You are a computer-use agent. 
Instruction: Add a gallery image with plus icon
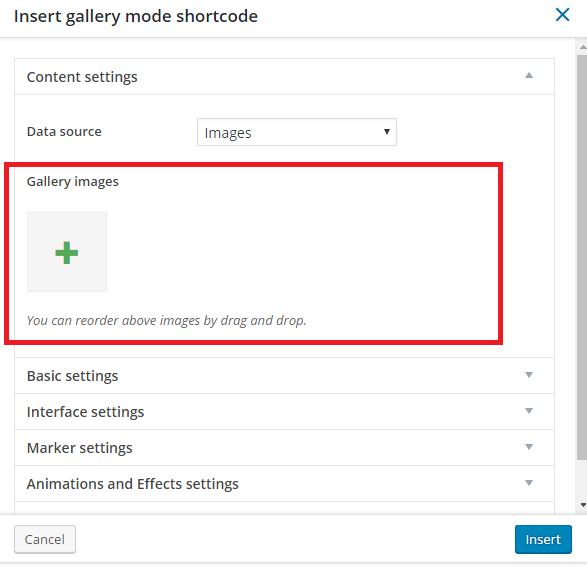[67, 252]
